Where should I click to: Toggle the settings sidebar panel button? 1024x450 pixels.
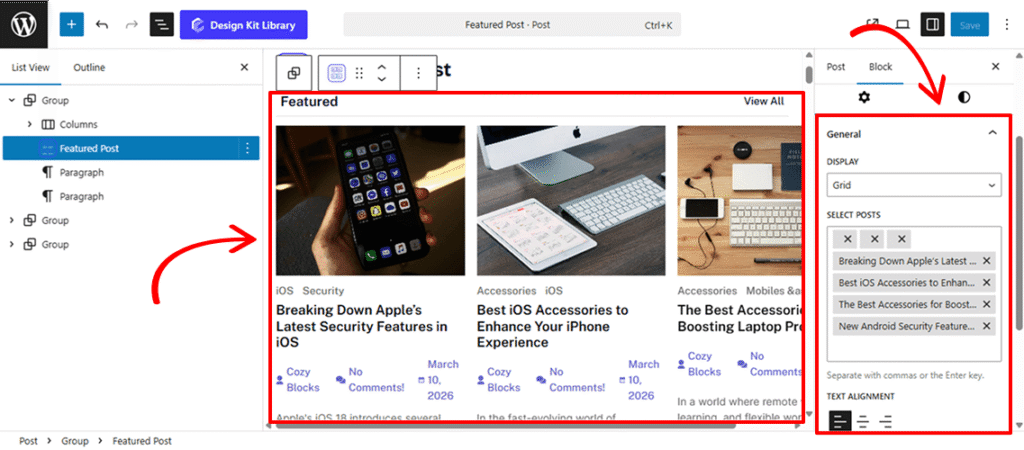click(931, 25)
